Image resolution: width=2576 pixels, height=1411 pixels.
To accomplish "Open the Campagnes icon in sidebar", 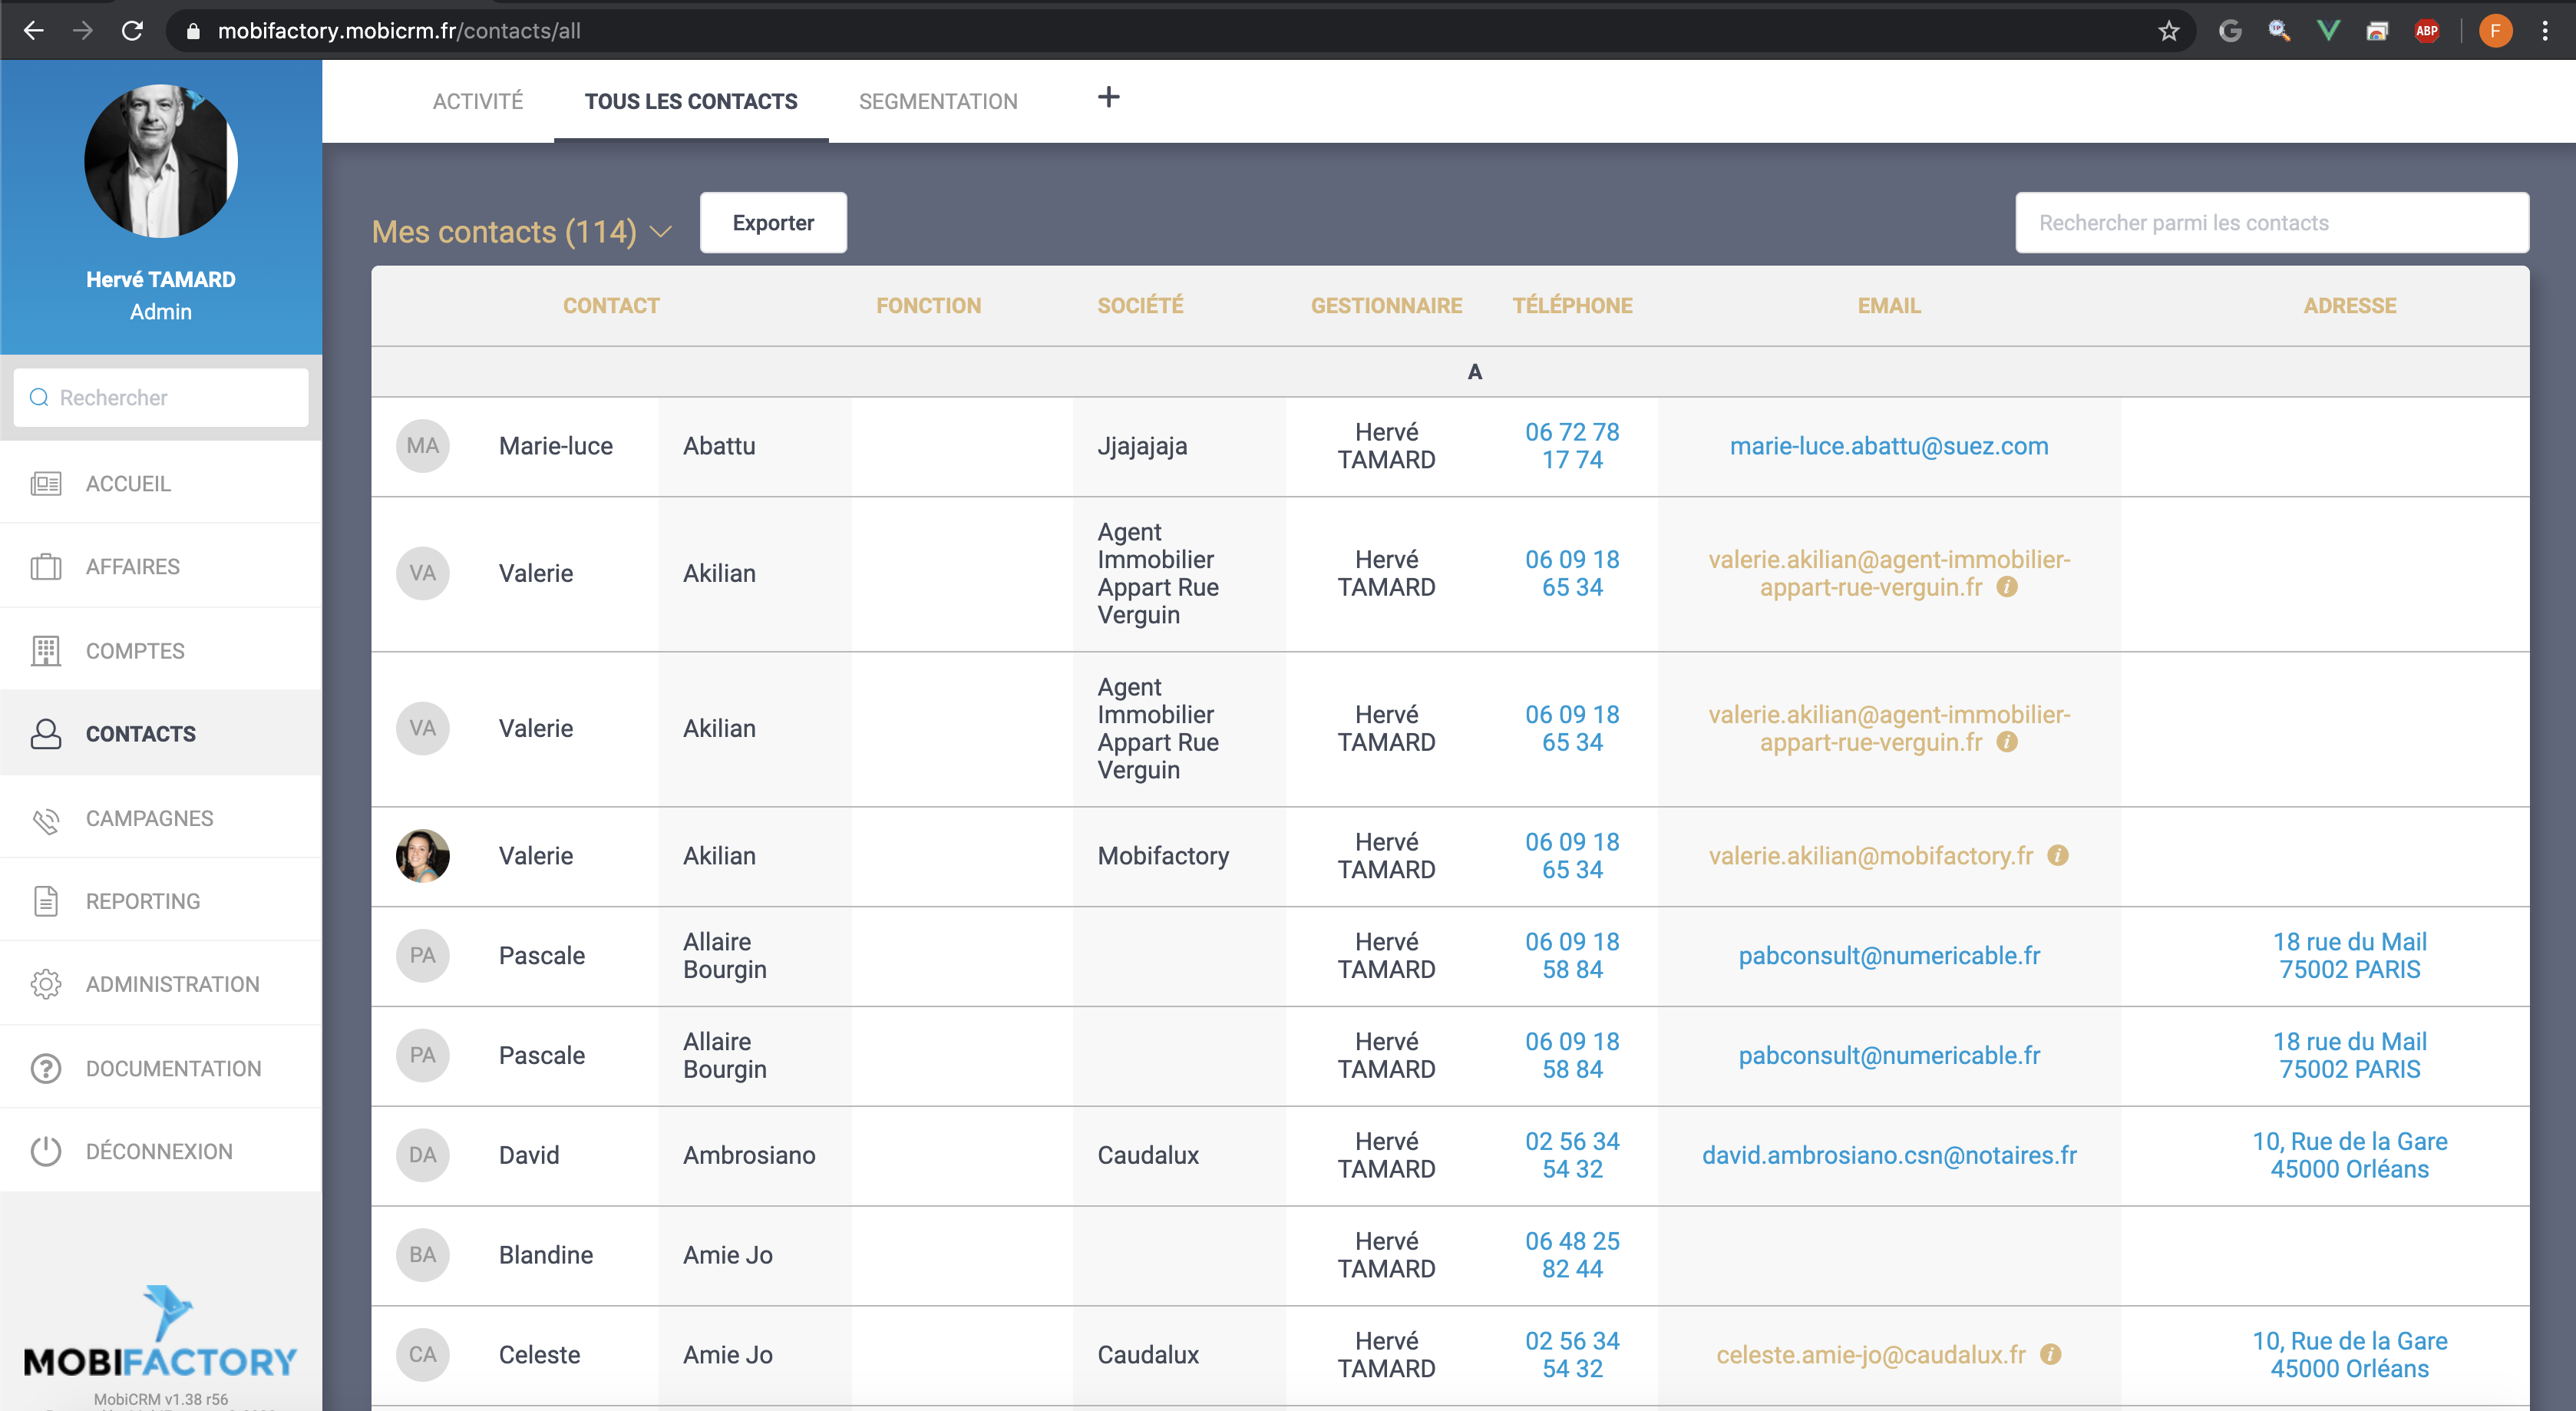I will [46, 819].
